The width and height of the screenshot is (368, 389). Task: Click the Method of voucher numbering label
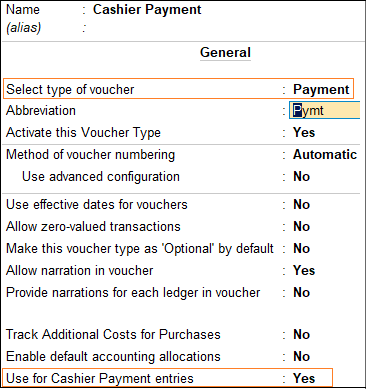[90, 155]
